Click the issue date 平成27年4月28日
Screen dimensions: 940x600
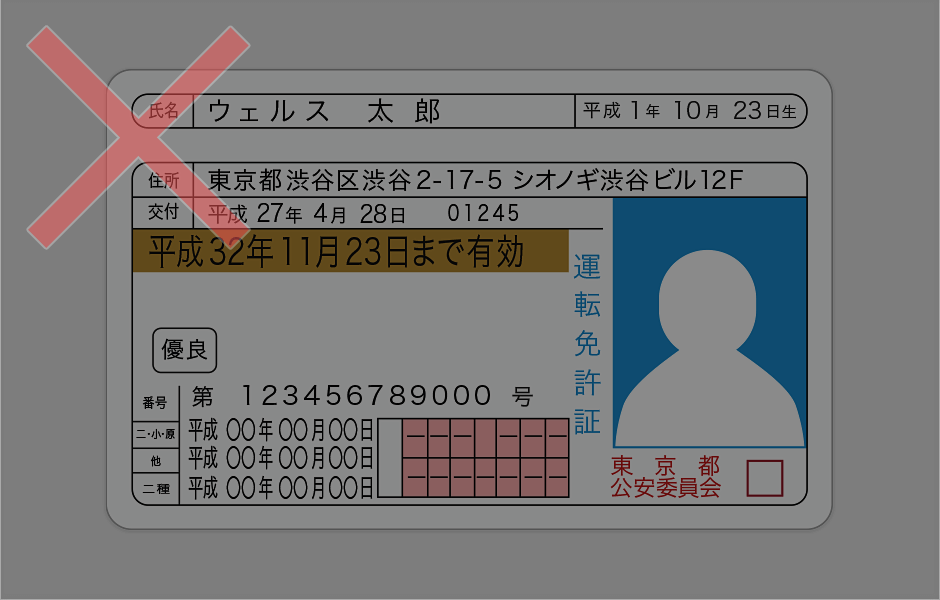tap(306, 213)
